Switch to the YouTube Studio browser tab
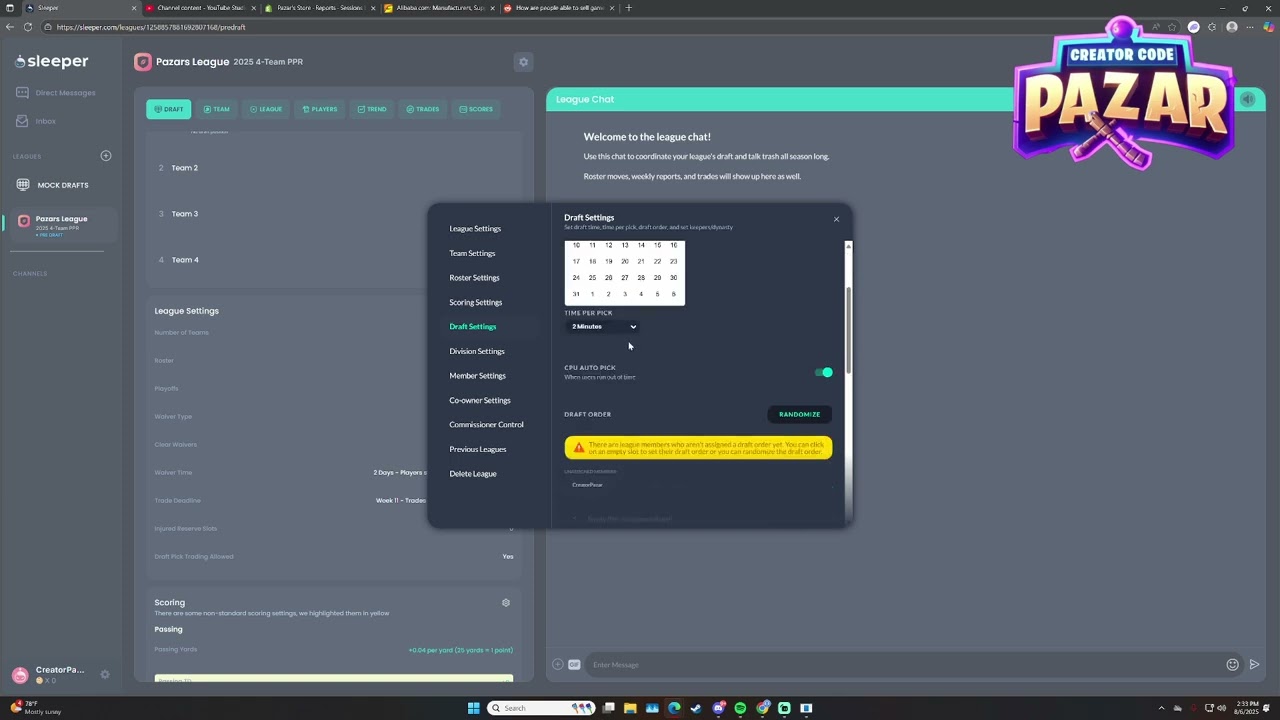This screenshot has width=1280, height=720. click(200, 8)
